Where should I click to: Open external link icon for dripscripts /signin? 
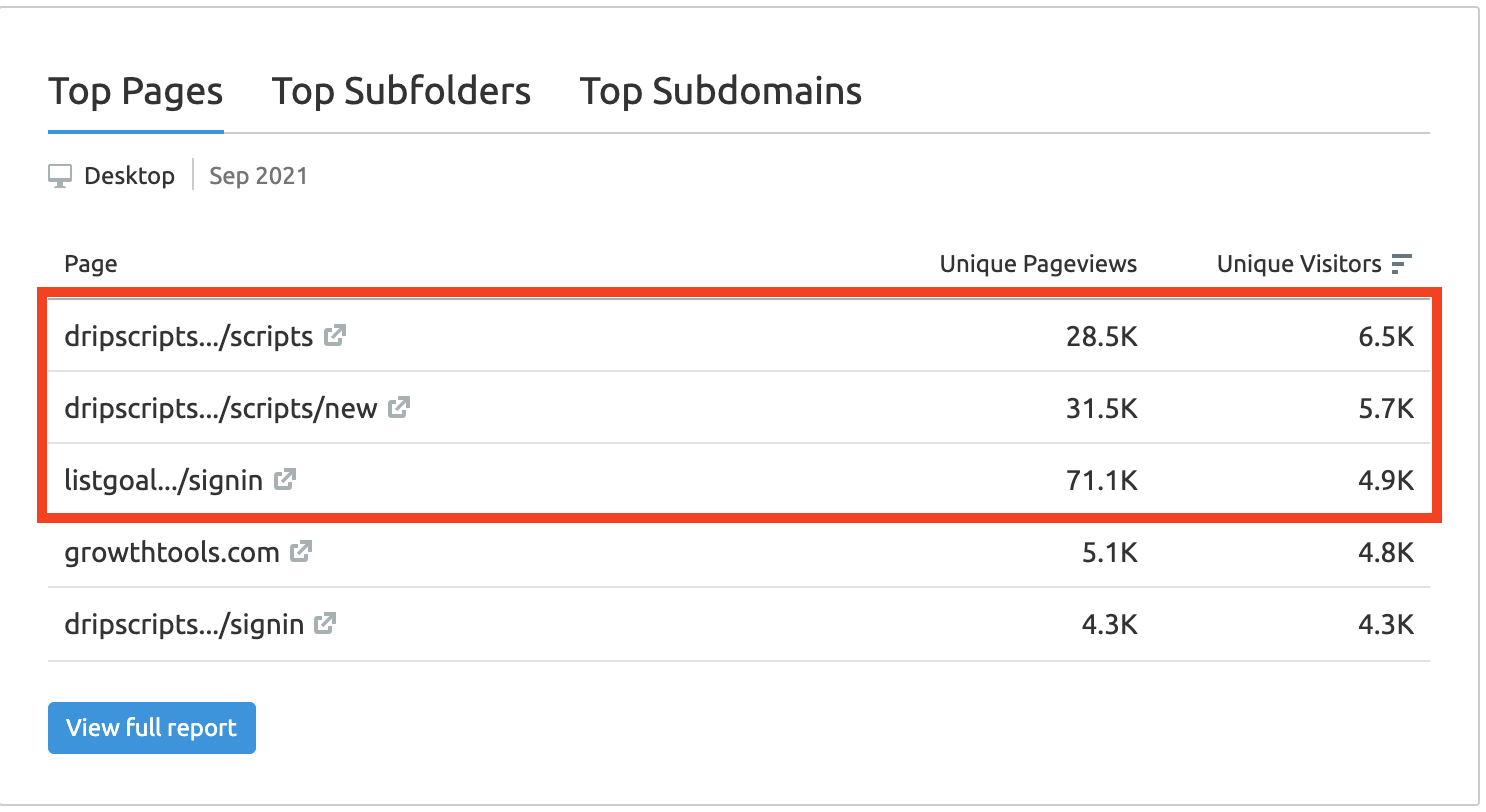[x=325, y=624]
